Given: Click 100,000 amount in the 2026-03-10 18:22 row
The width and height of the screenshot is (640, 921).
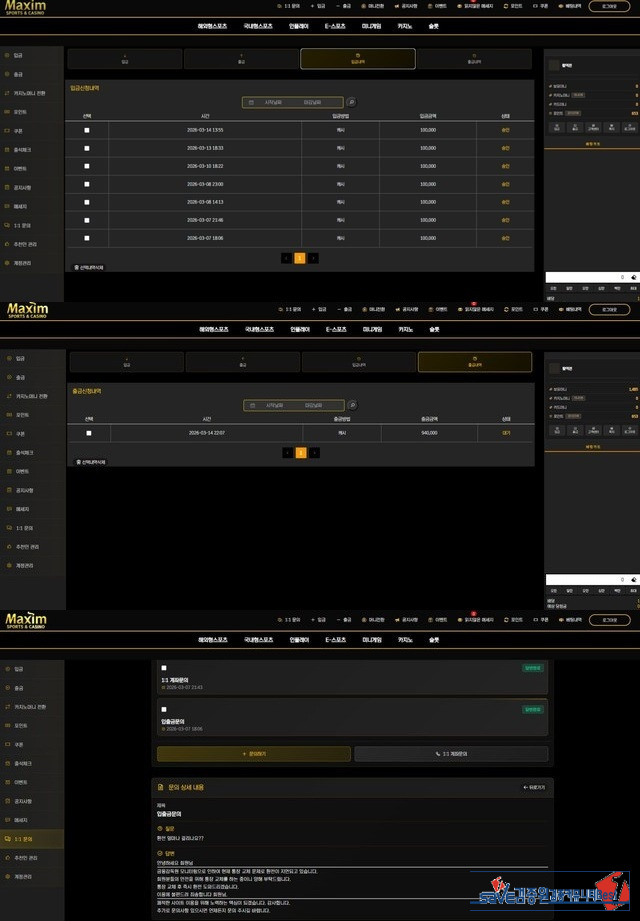Looking at the screenshot, I should coord(428,166).
